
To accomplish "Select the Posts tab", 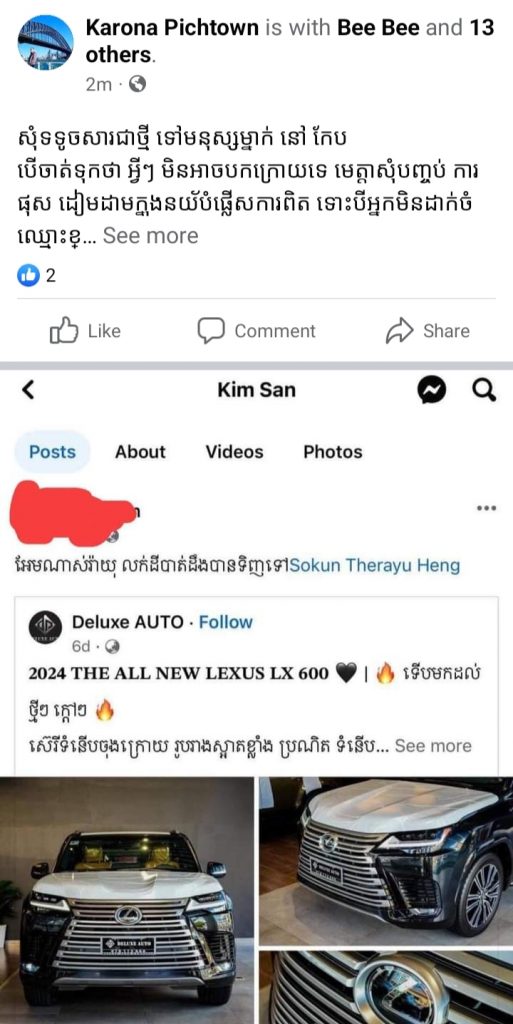I will (x=52, y=452).
